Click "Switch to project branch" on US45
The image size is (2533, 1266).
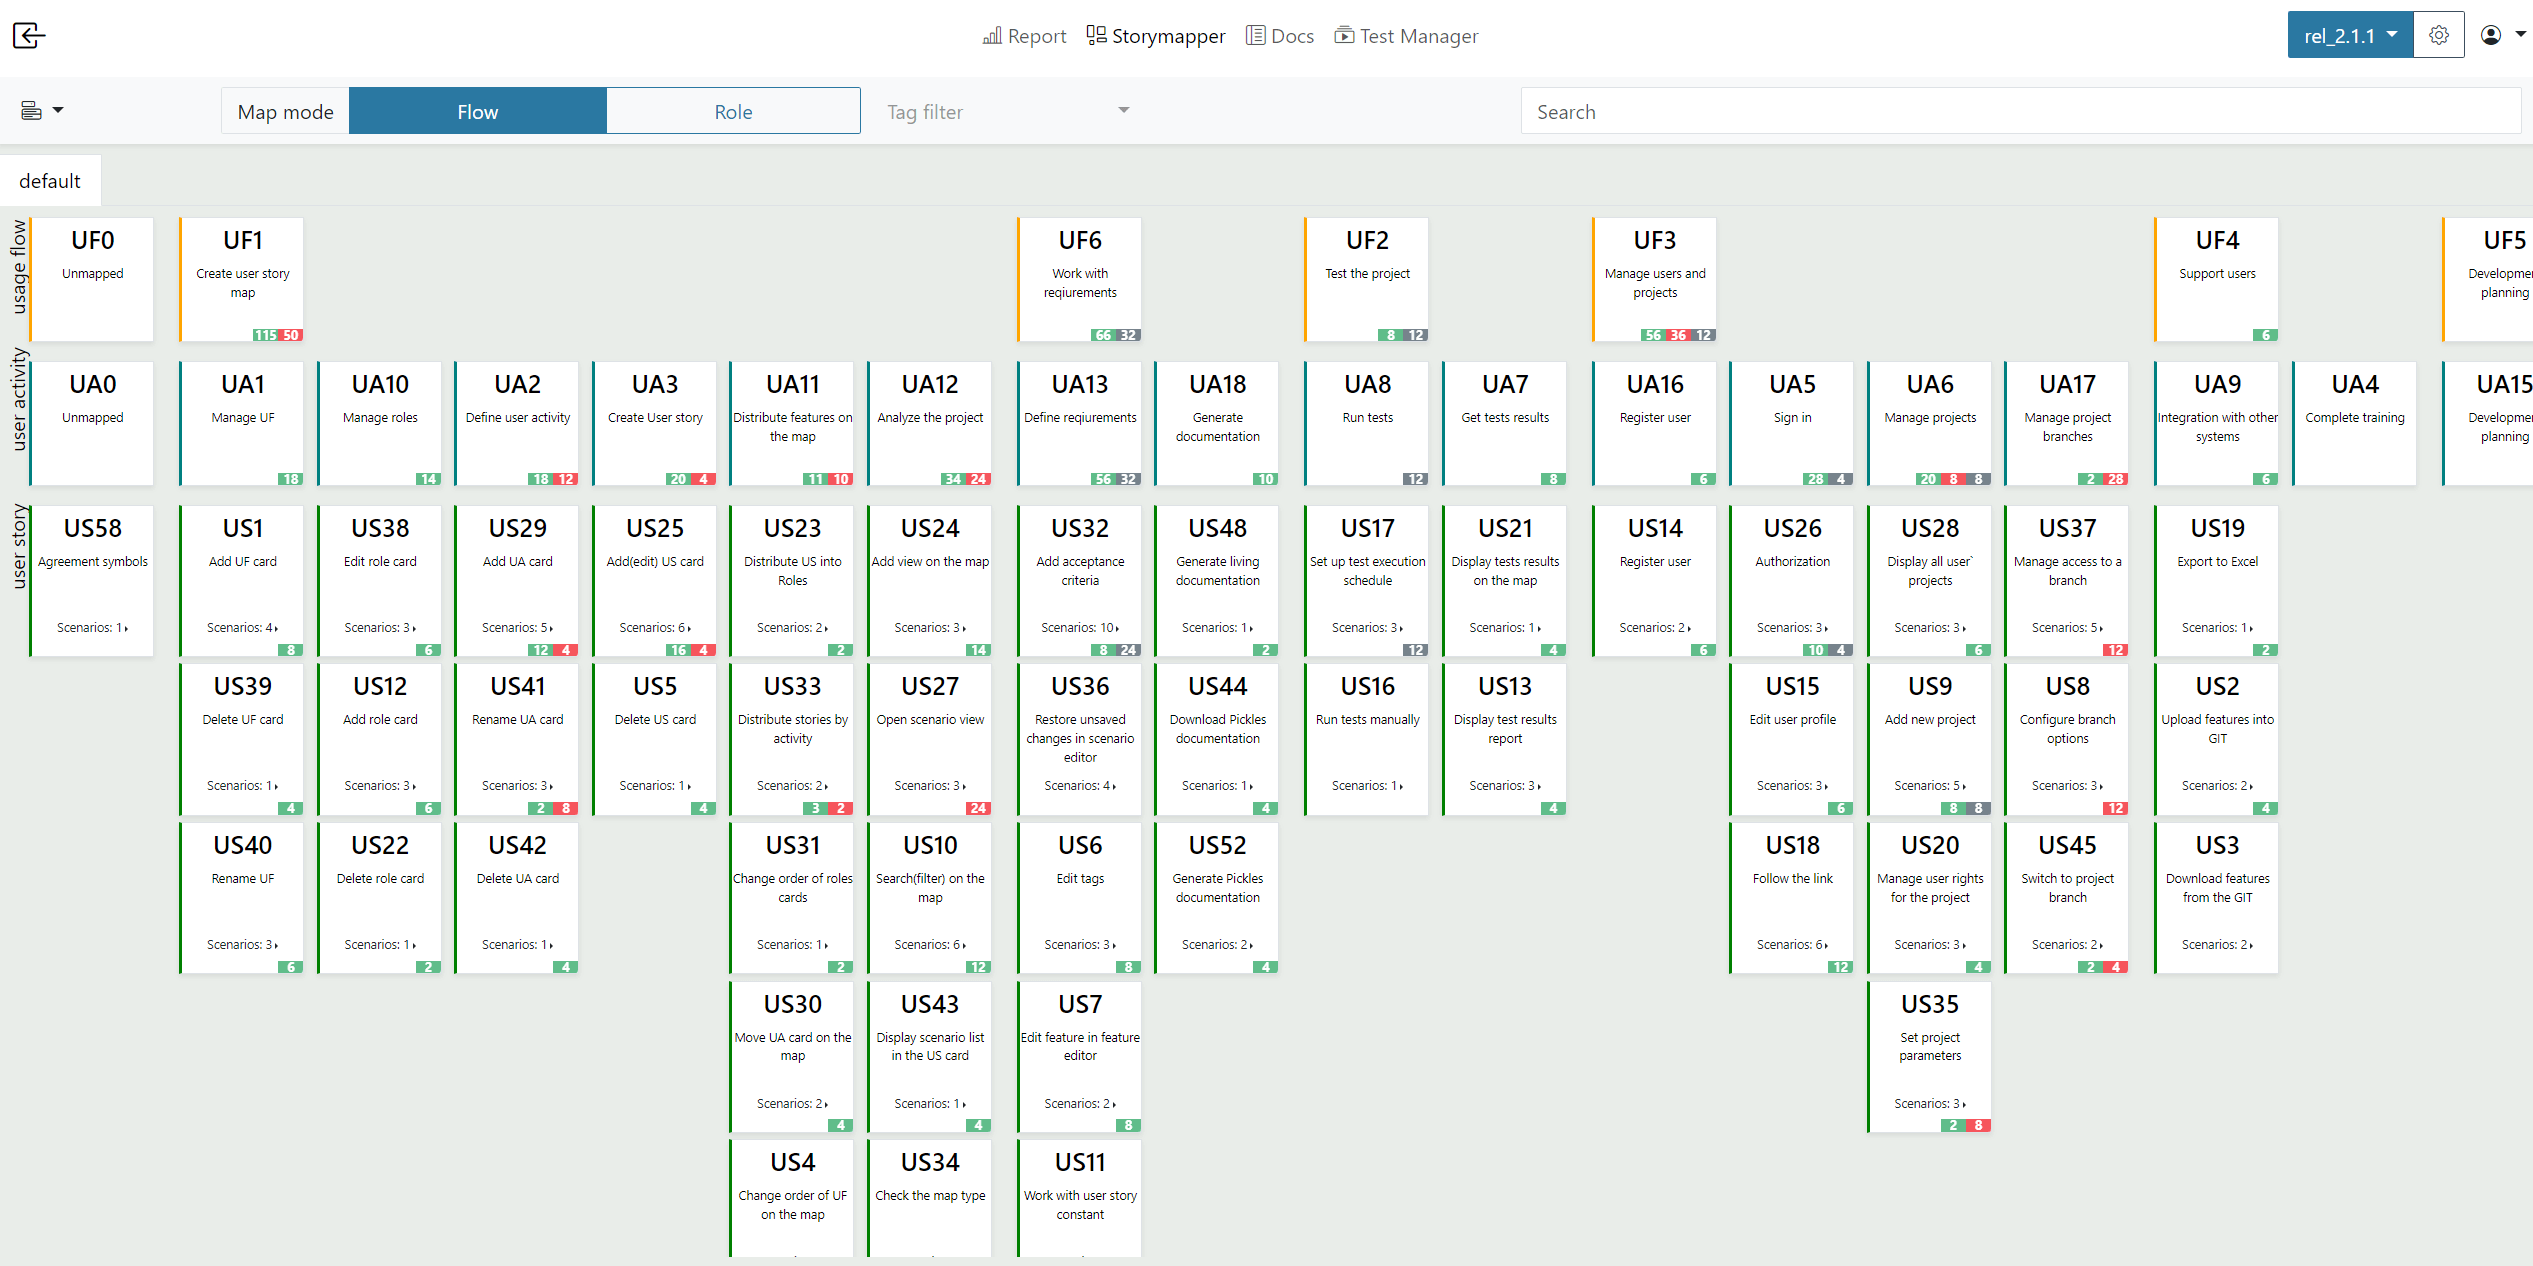point(2067,888)
